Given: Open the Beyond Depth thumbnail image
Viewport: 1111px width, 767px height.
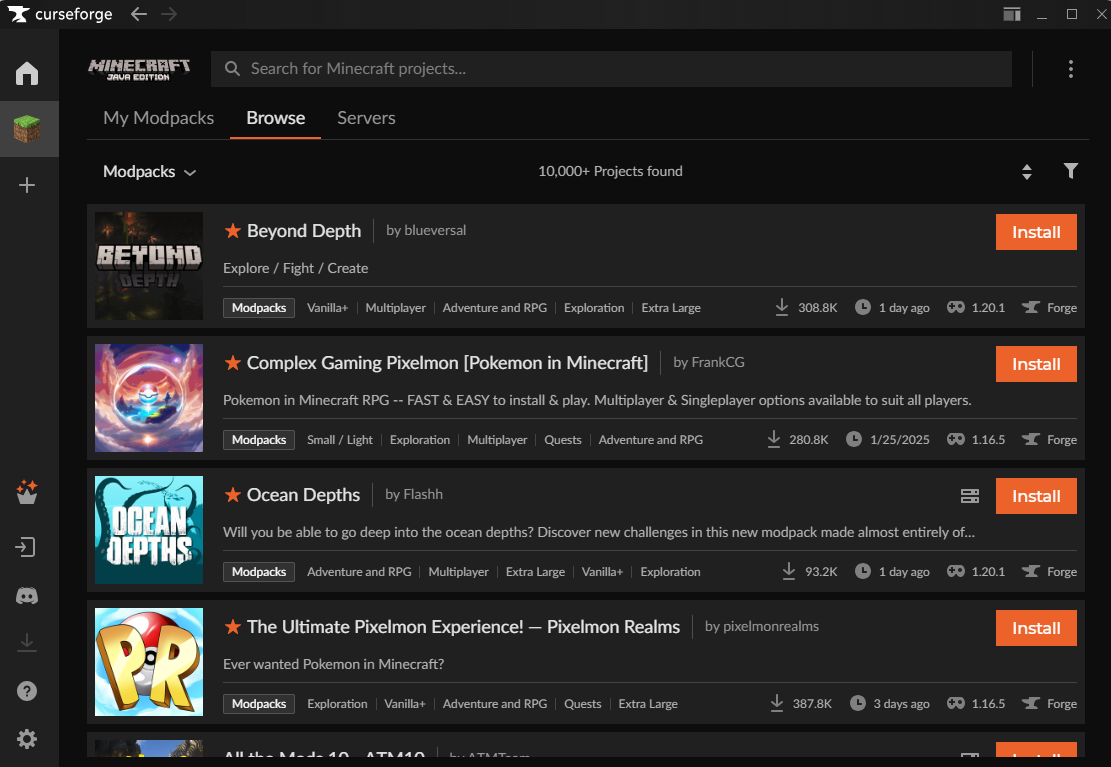Looking at the screenshot, I should click(x=149, y=266).
